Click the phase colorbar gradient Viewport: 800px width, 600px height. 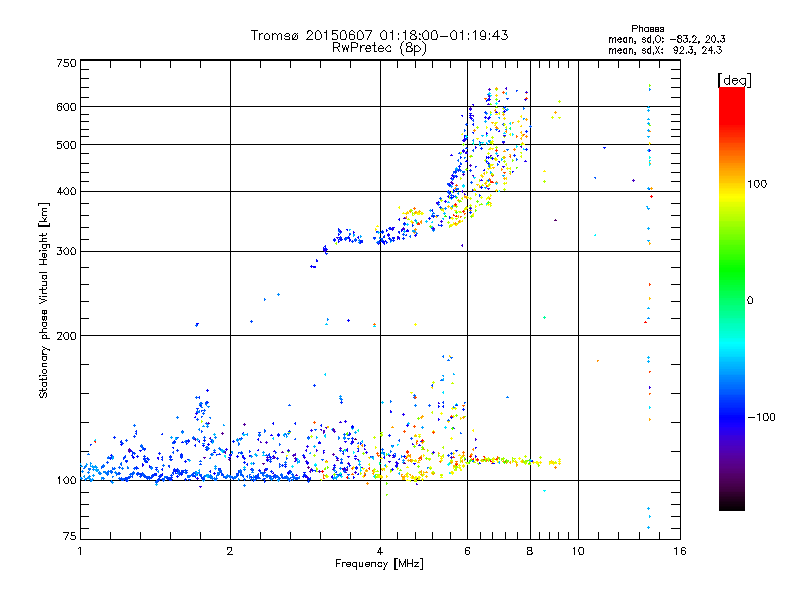(732, 299)
